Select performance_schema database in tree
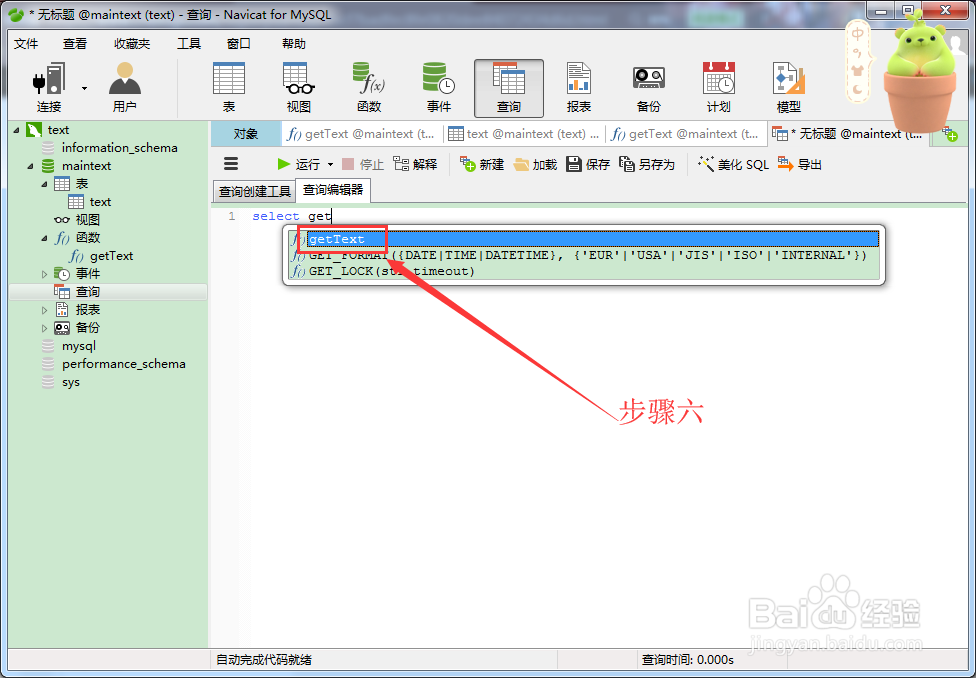Screen dimensions: 976x678 123,364
